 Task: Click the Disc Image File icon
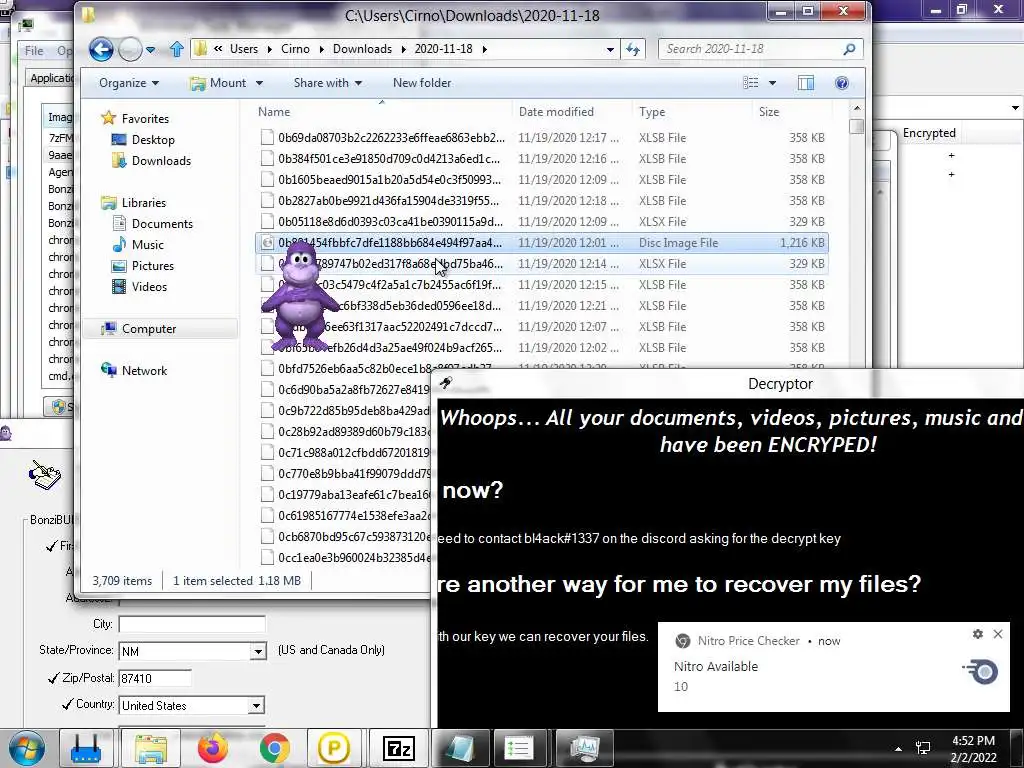coord(266,243)
